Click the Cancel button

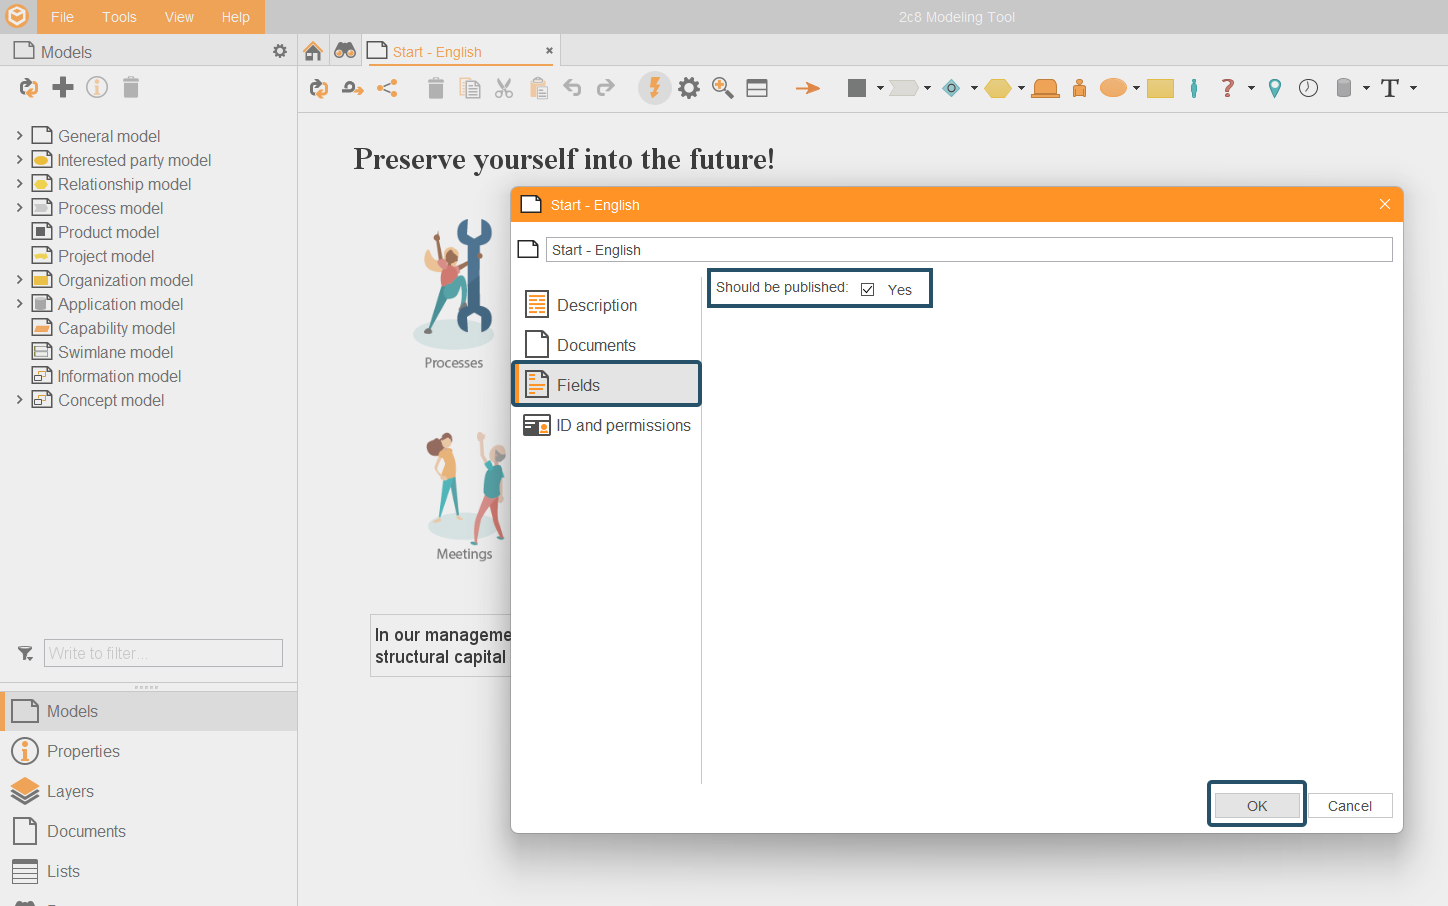(x=1349, y=805)
